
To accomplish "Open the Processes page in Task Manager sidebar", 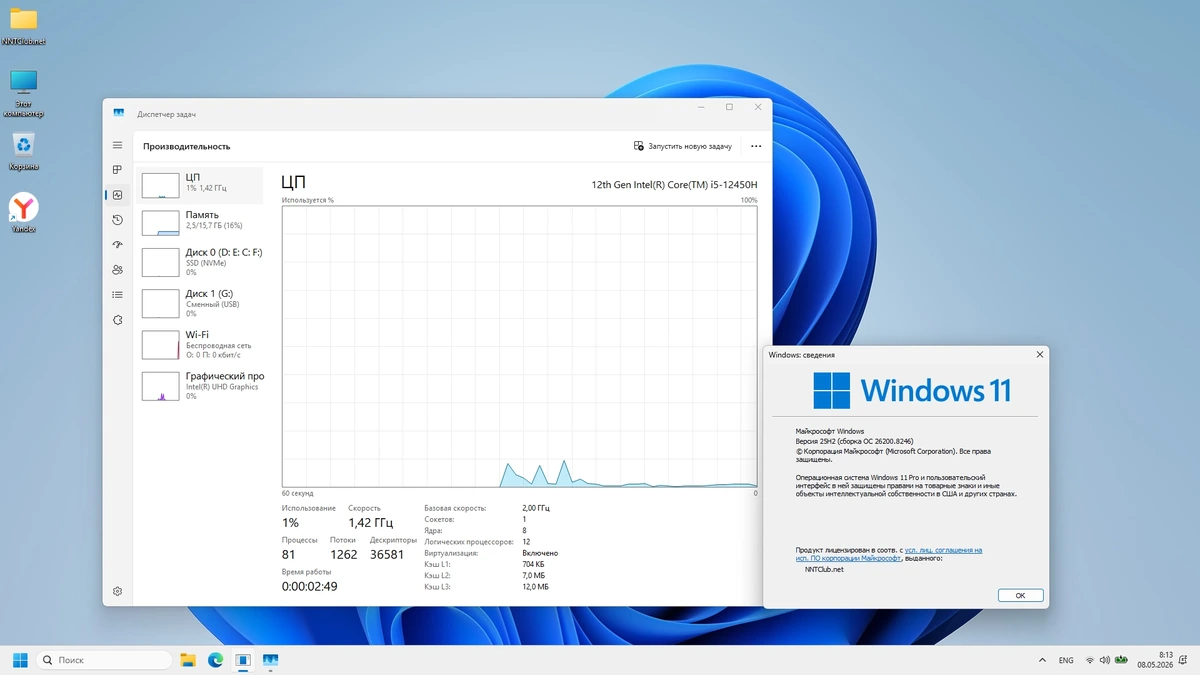I will [117, 170].
